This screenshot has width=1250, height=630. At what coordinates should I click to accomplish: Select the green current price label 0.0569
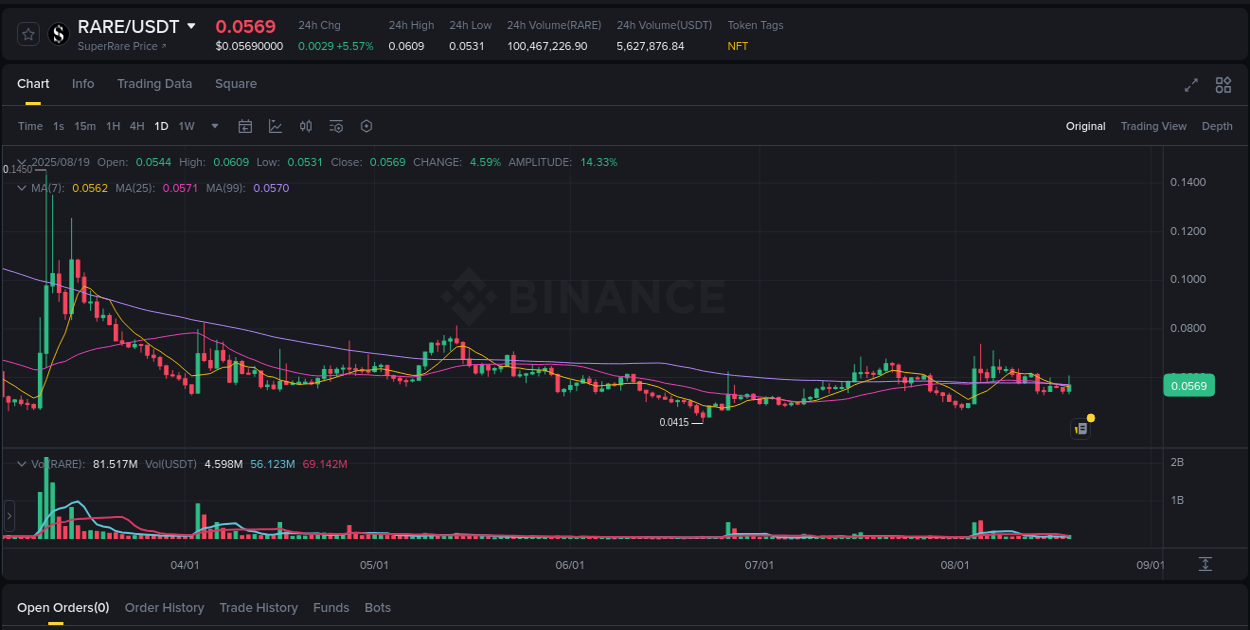coord(1189,385)
